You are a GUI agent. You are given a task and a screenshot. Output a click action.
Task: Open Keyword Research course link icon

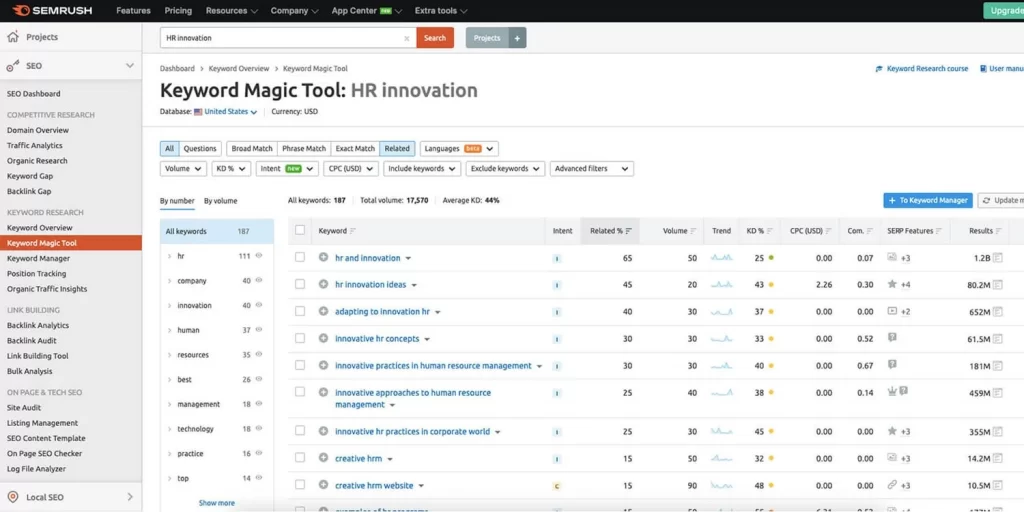879,69
